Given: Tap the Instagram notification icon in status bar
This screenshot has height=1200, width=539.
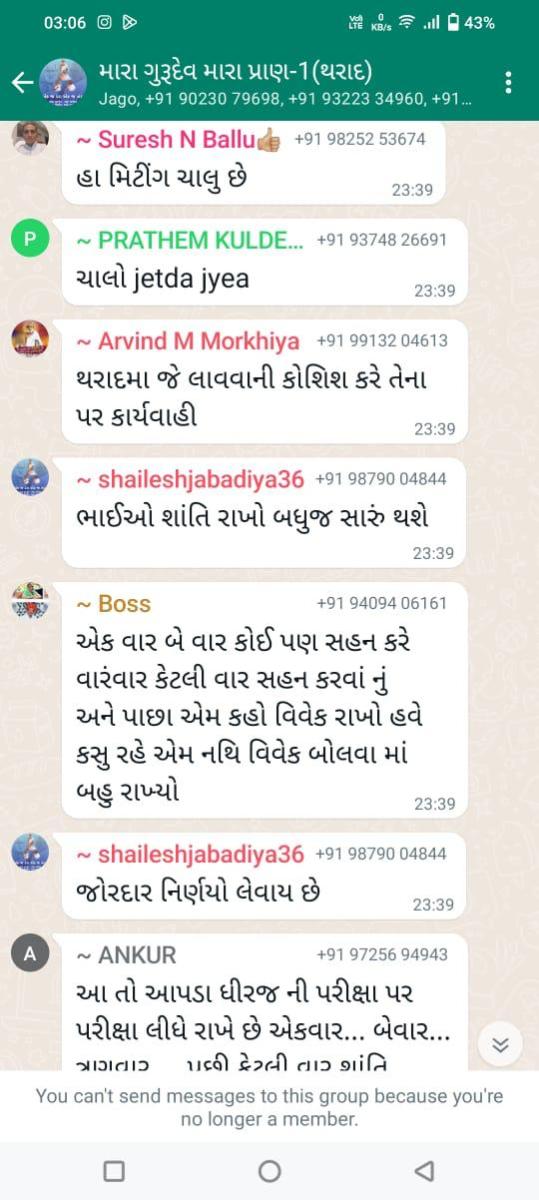Looking at the screenshot, I should tap(104, 22).
